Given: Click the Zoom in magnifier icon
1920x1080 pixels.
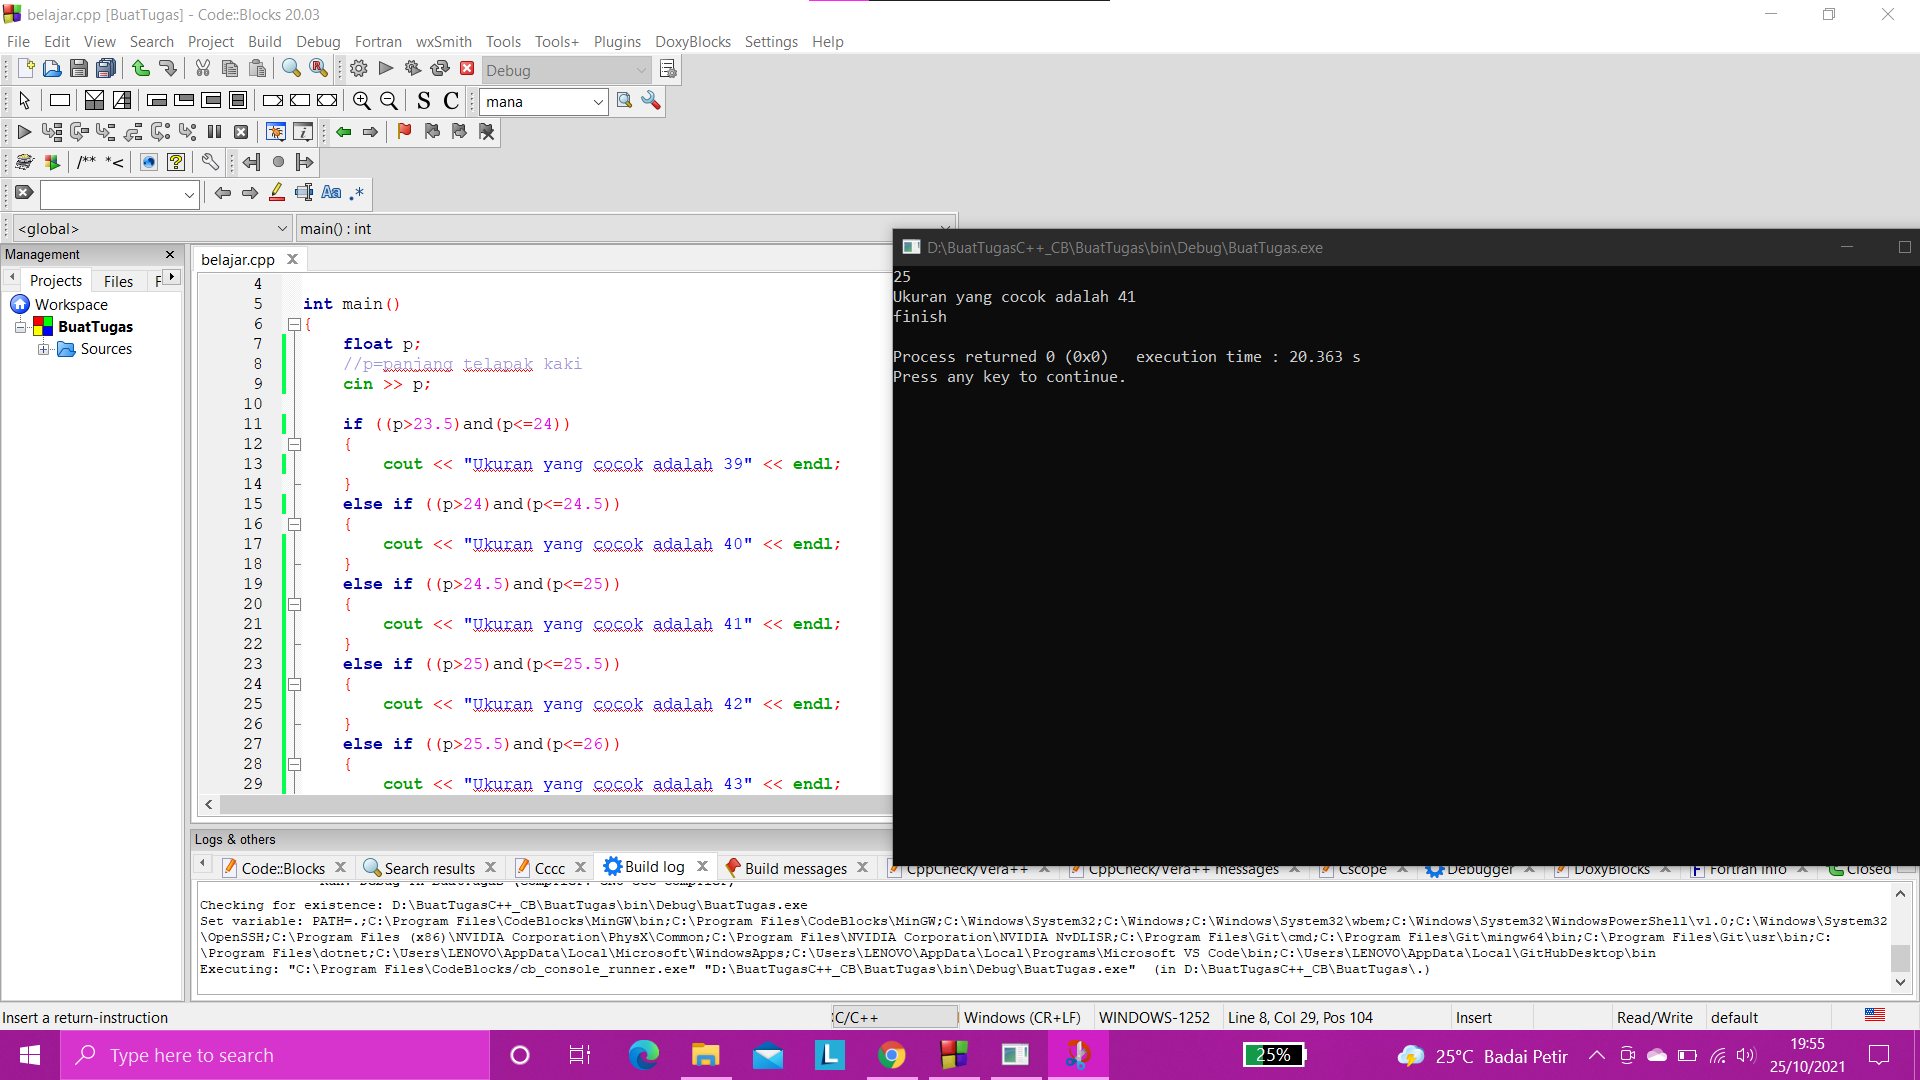Looking at the screenshot, I should tap(362, 101).
